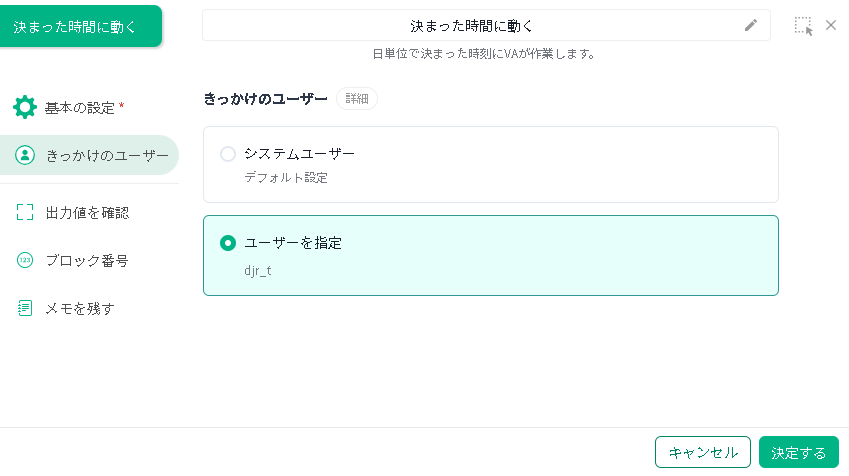Click the pencil icon to edit title

pos(751,26)
